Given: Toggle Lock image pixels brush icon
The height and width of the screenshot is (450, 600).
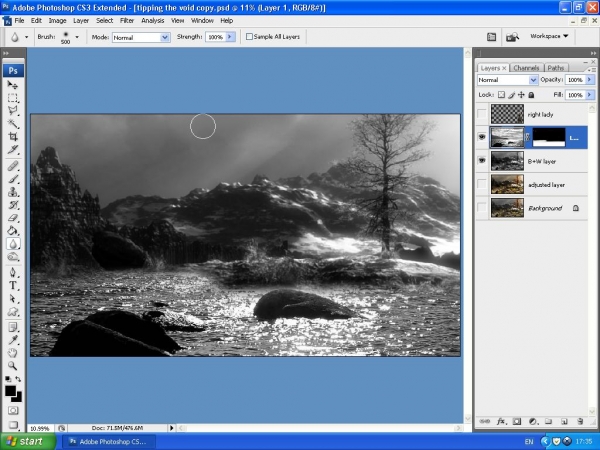Looking at the screenshot, I should (x=512, y=95).
